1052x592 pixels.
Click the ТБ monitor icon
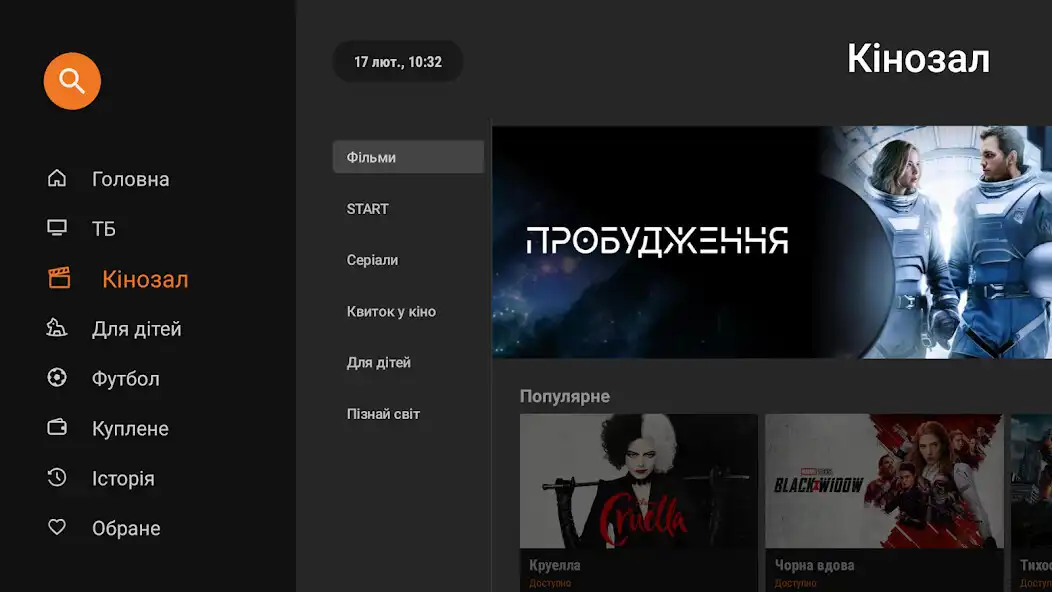[59, 228]
